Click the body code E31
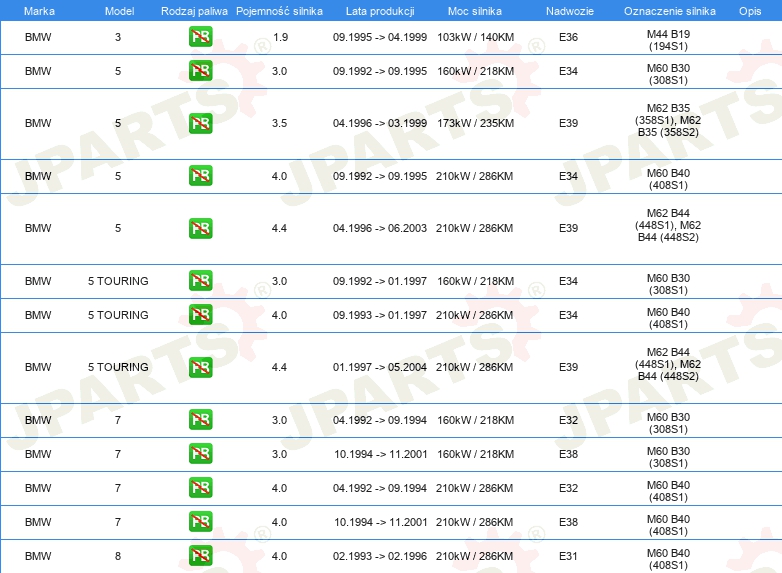782x573 pixels. [x=568, y=556]
